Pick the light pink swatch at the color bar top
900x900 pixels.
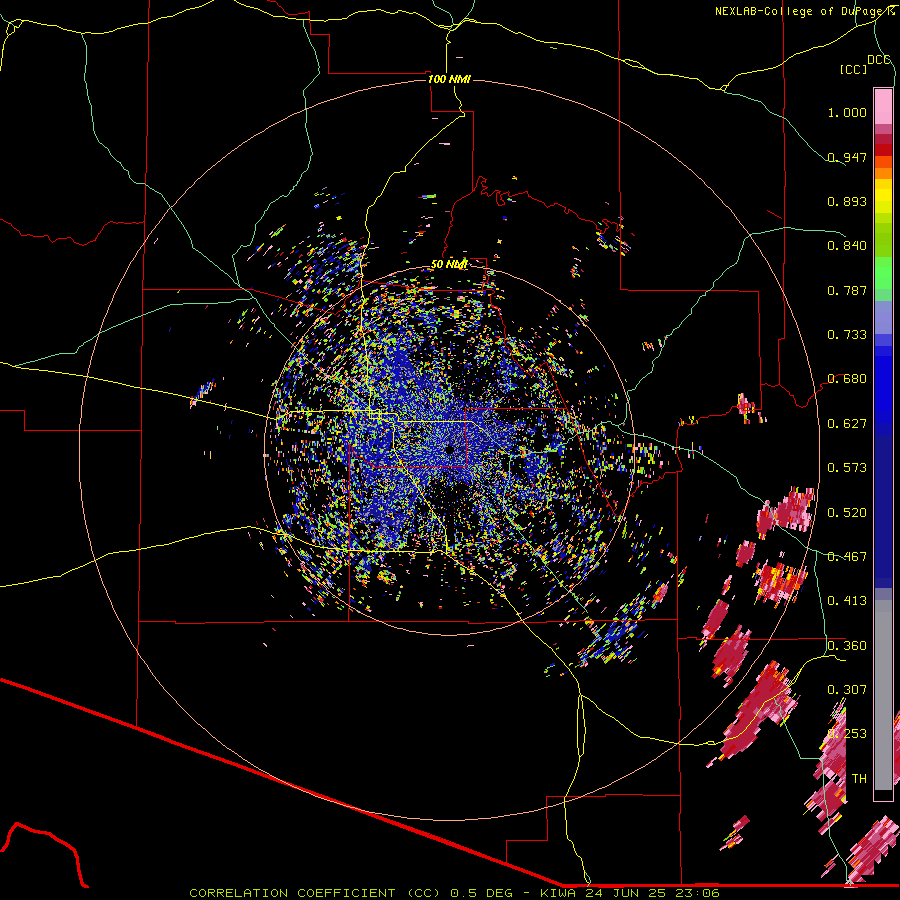(883, 106)
